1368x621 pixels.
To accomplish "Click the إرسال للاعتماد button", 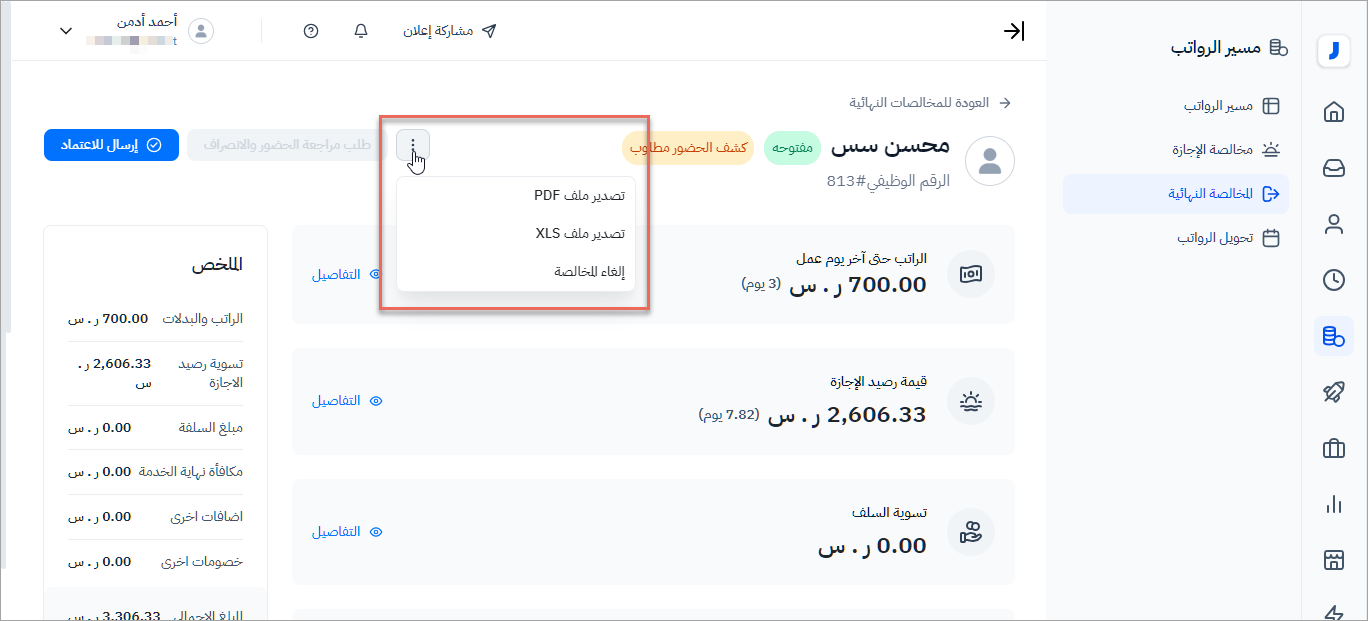I will click(111, 145).
